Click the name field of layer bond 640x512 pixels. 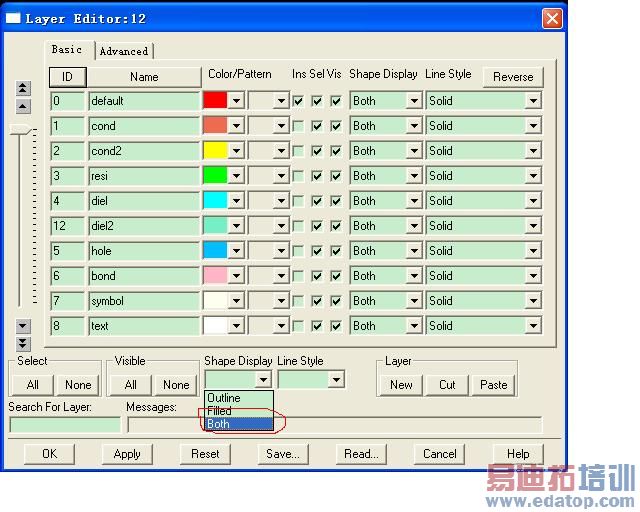tap(144, 276)
